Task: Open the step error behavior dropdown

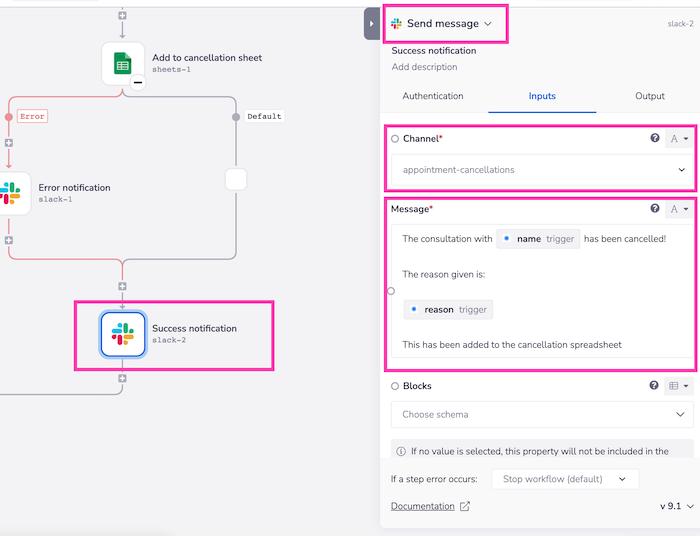Action: coord(565,479)
